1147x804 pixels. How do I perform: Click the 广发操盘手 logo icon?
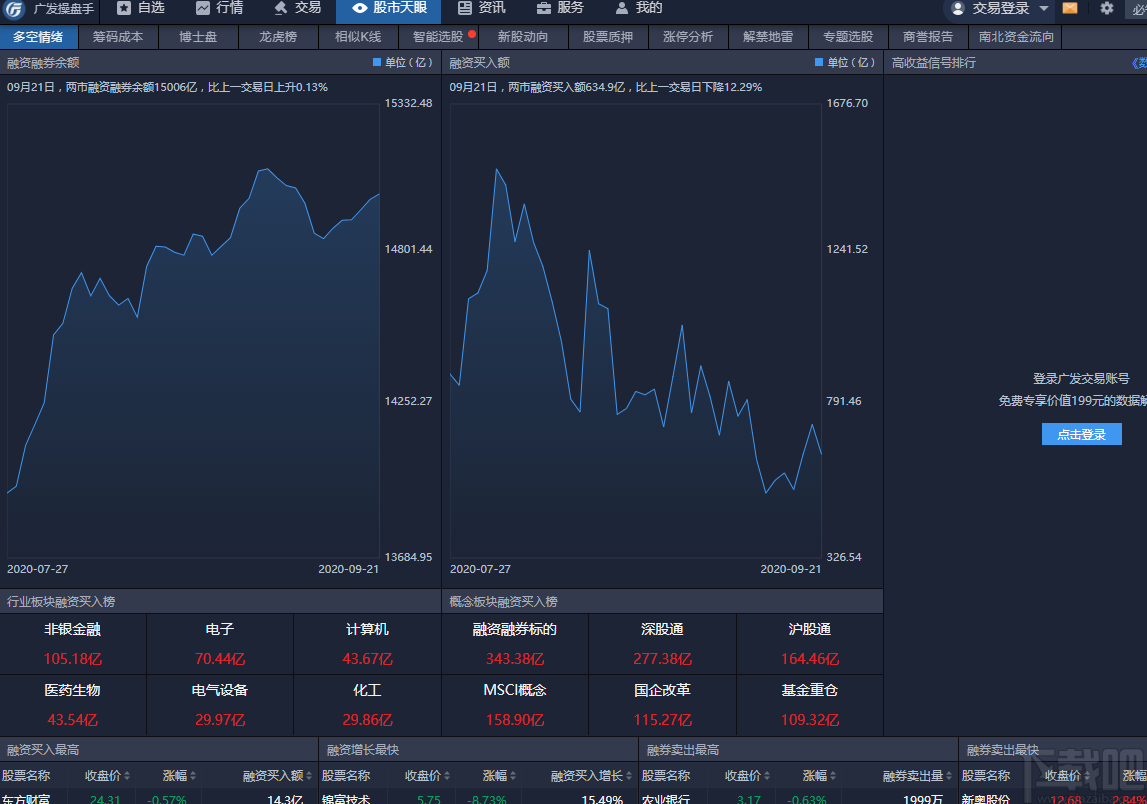click(15, 9)
